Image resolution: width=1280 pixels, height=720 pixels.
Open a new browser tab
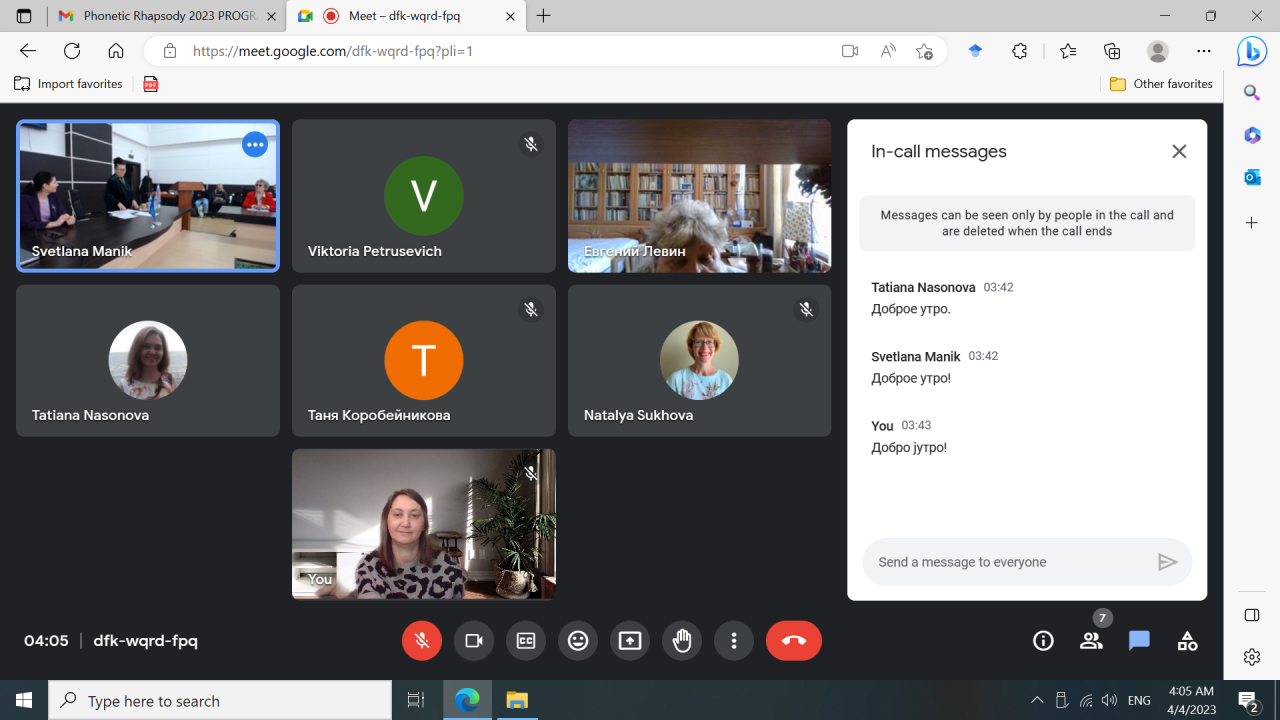pos(544,16)
